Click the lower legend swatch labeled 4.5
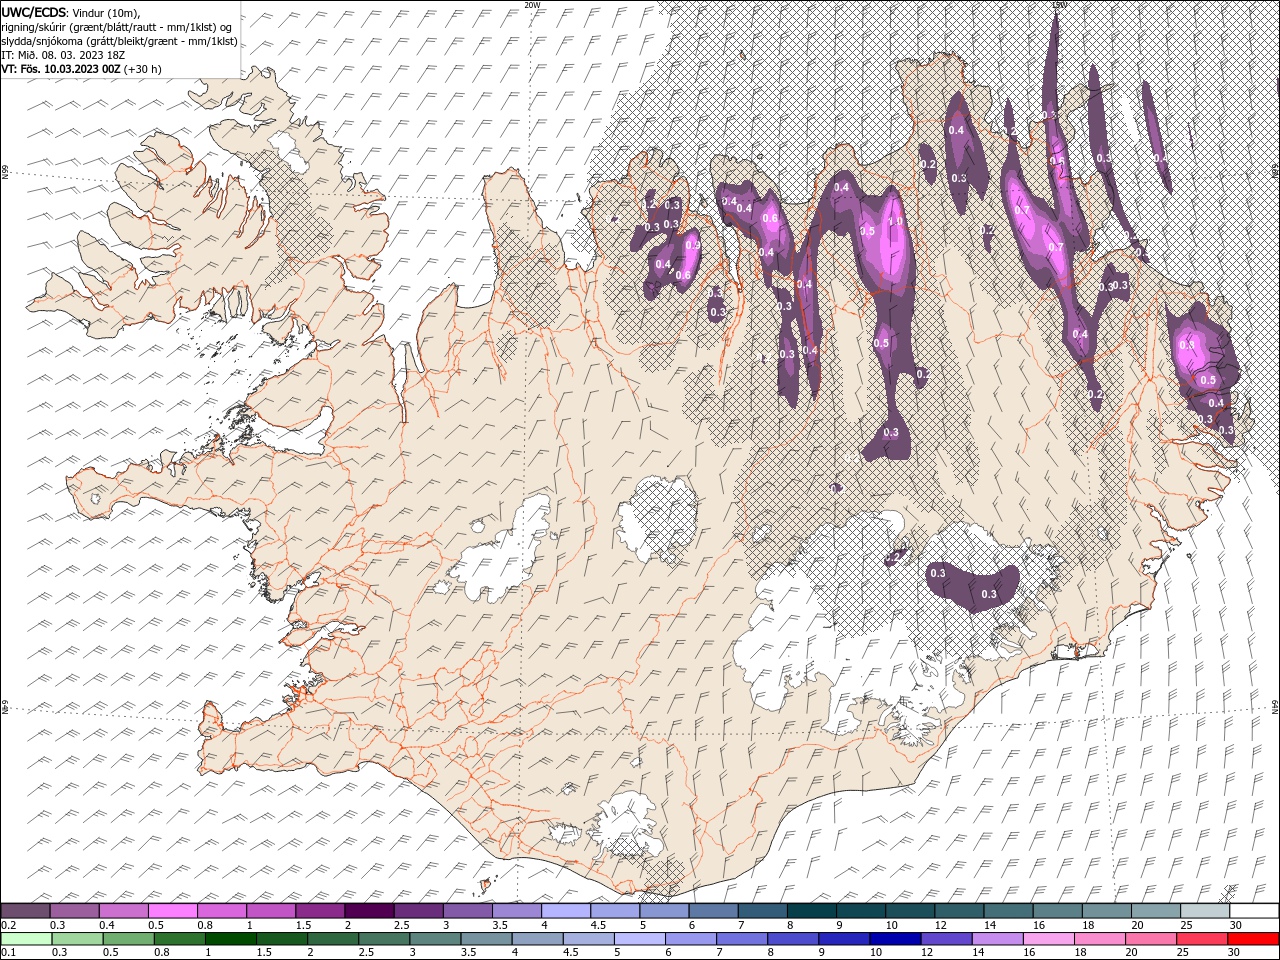The width and height of the screenshot is (1280, 960). [588, 939]
